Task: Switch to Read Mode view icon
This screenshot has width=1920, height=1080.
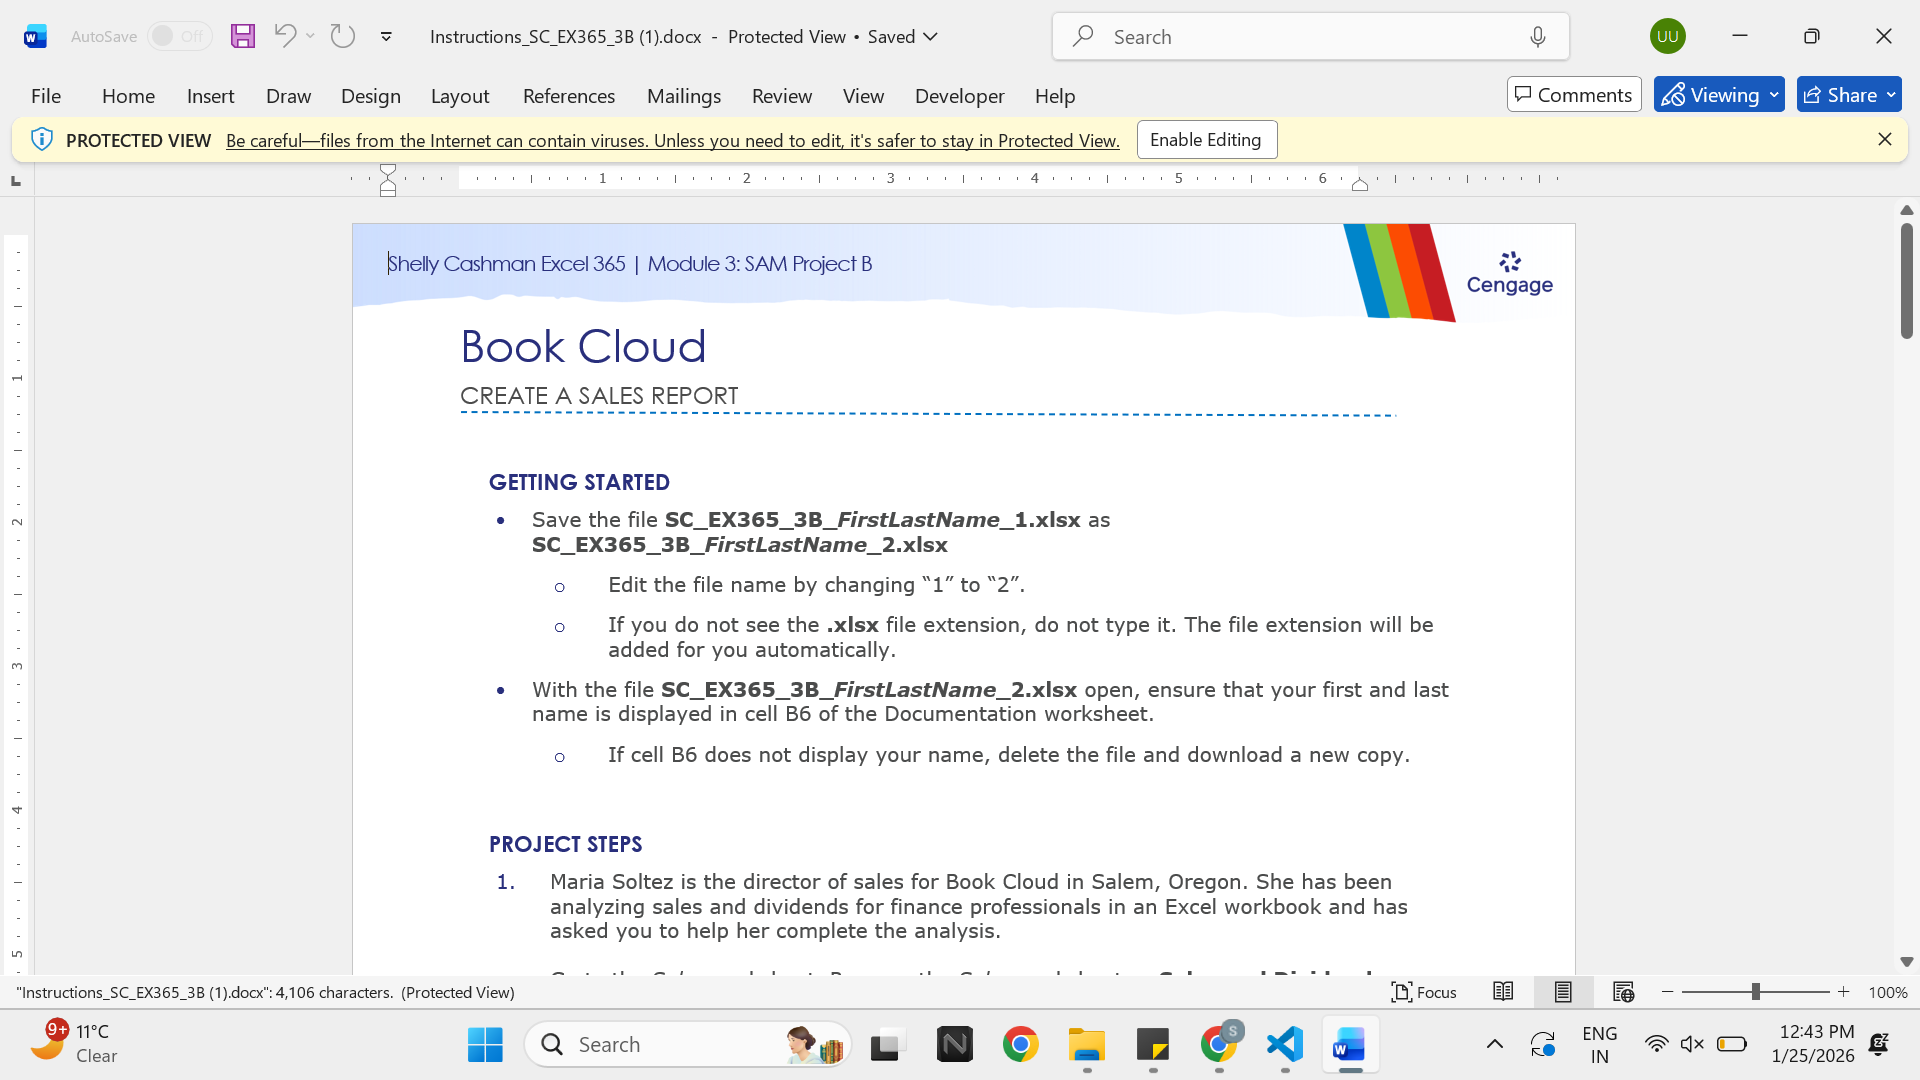Action: (1503, 992)
